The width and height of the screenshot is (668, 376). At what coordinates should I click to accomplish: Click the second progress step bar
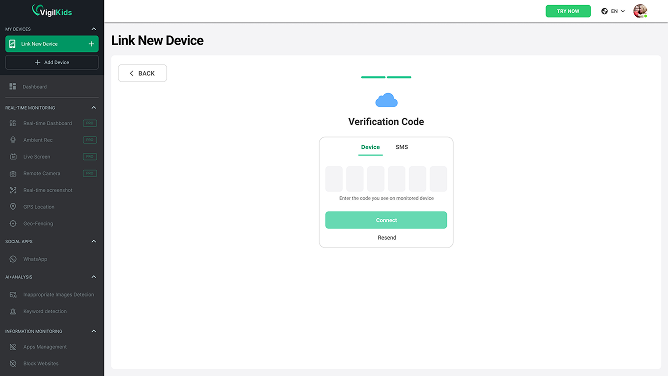399,77
